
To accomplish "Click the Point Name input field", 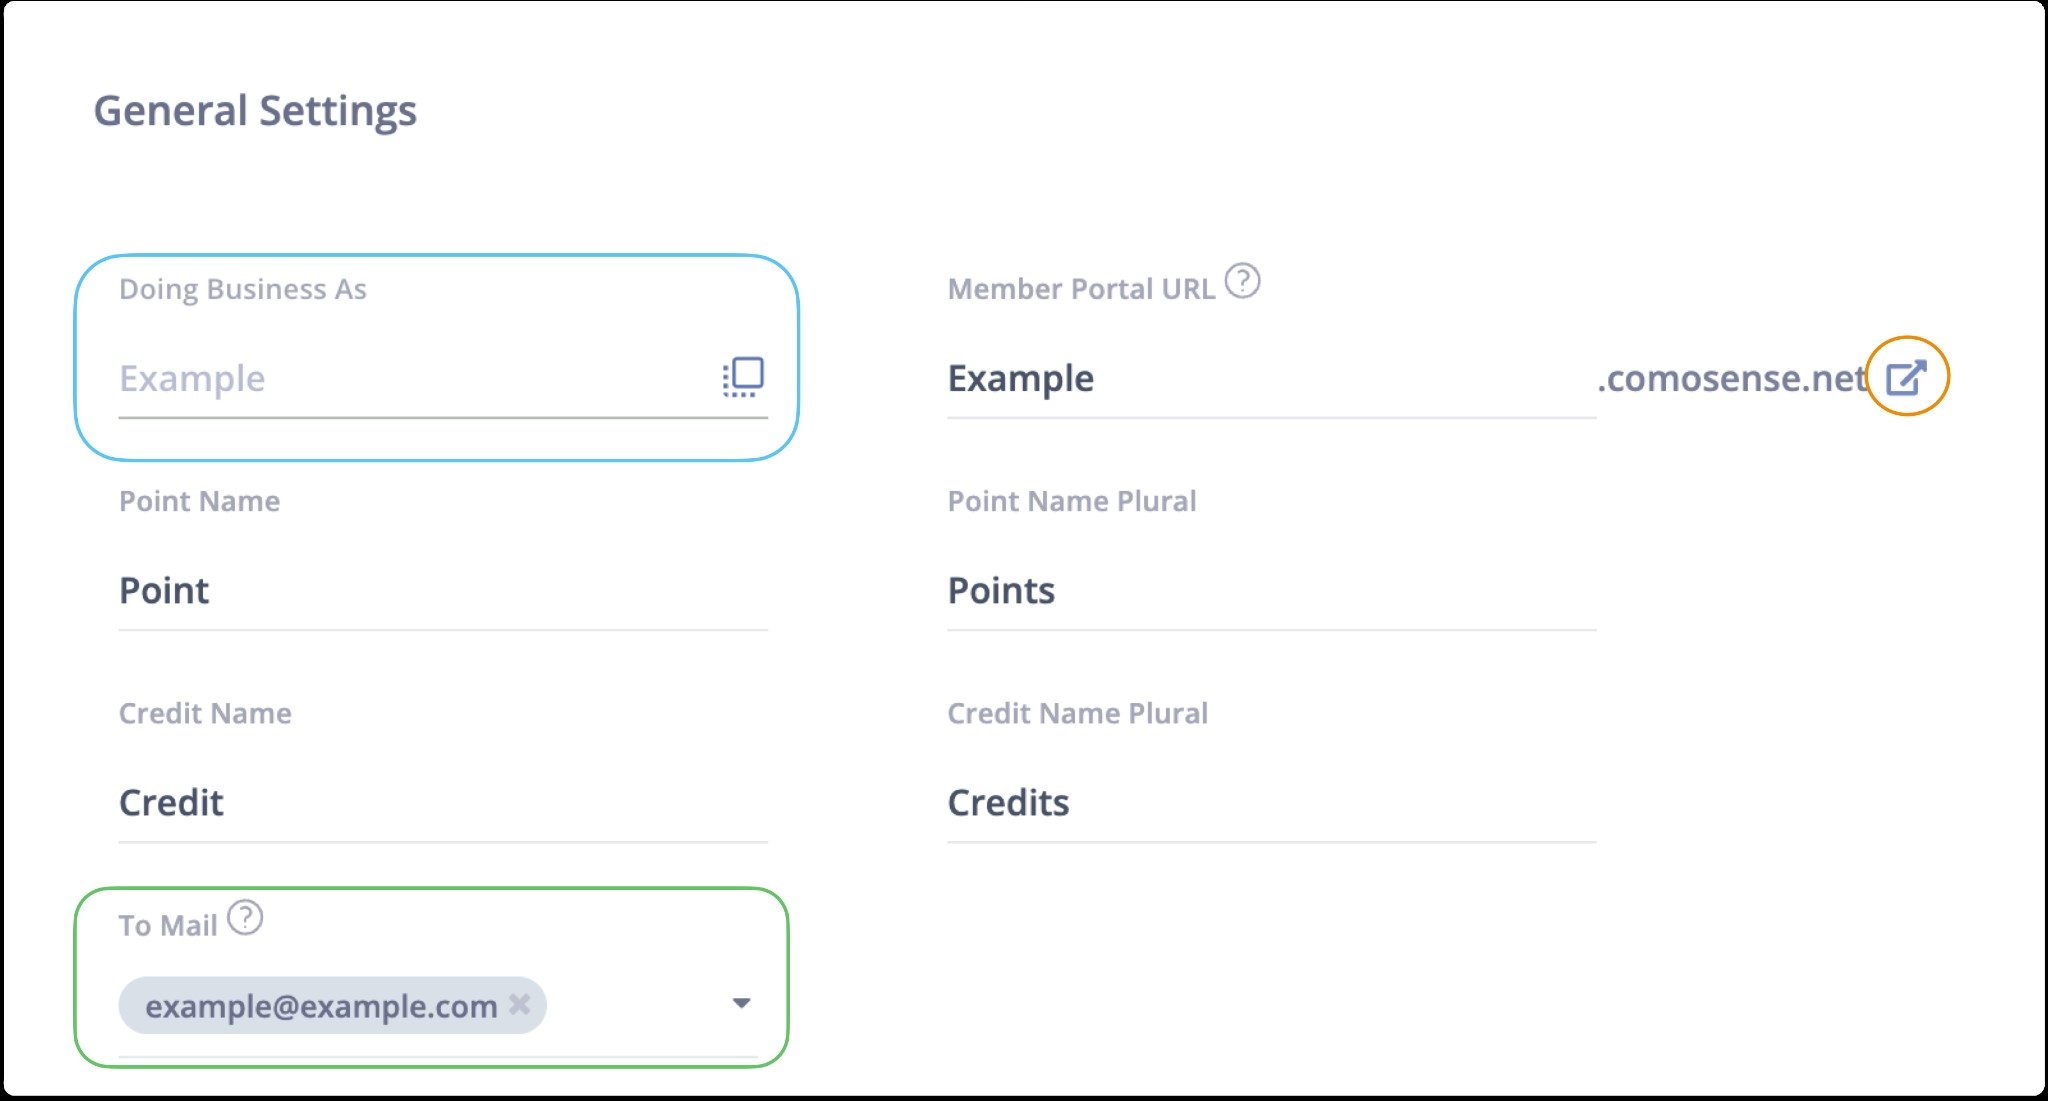I will point(443,592).
